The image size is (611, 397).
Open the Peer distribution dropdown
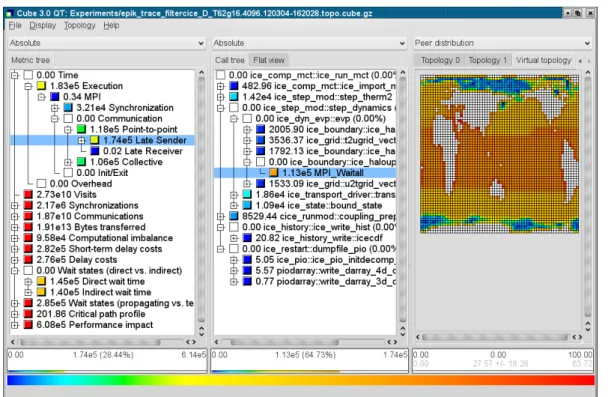click(502, 43)
